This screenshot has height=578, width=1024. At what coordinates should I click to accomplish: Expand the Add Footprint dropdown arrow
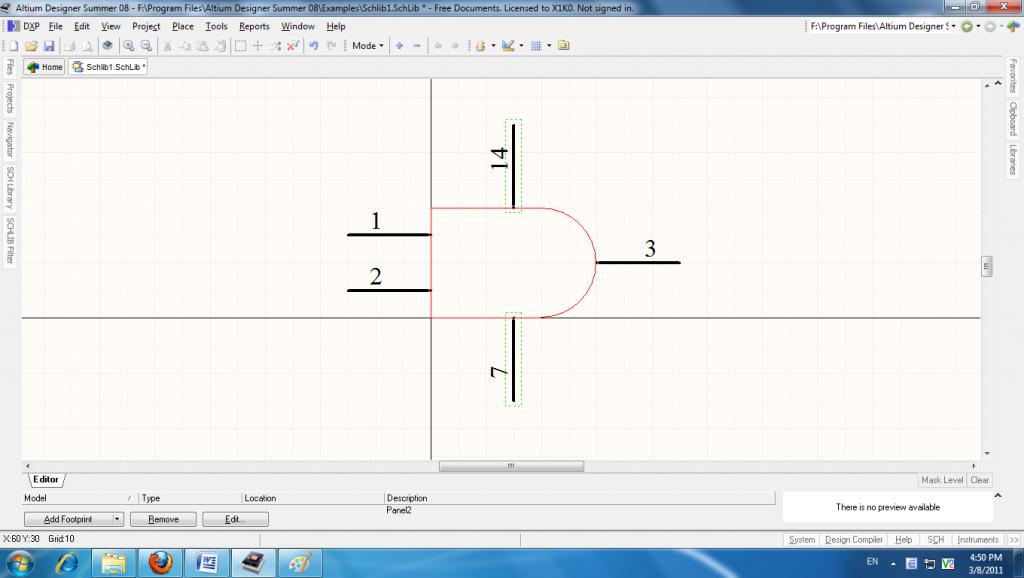pos(117,519)
